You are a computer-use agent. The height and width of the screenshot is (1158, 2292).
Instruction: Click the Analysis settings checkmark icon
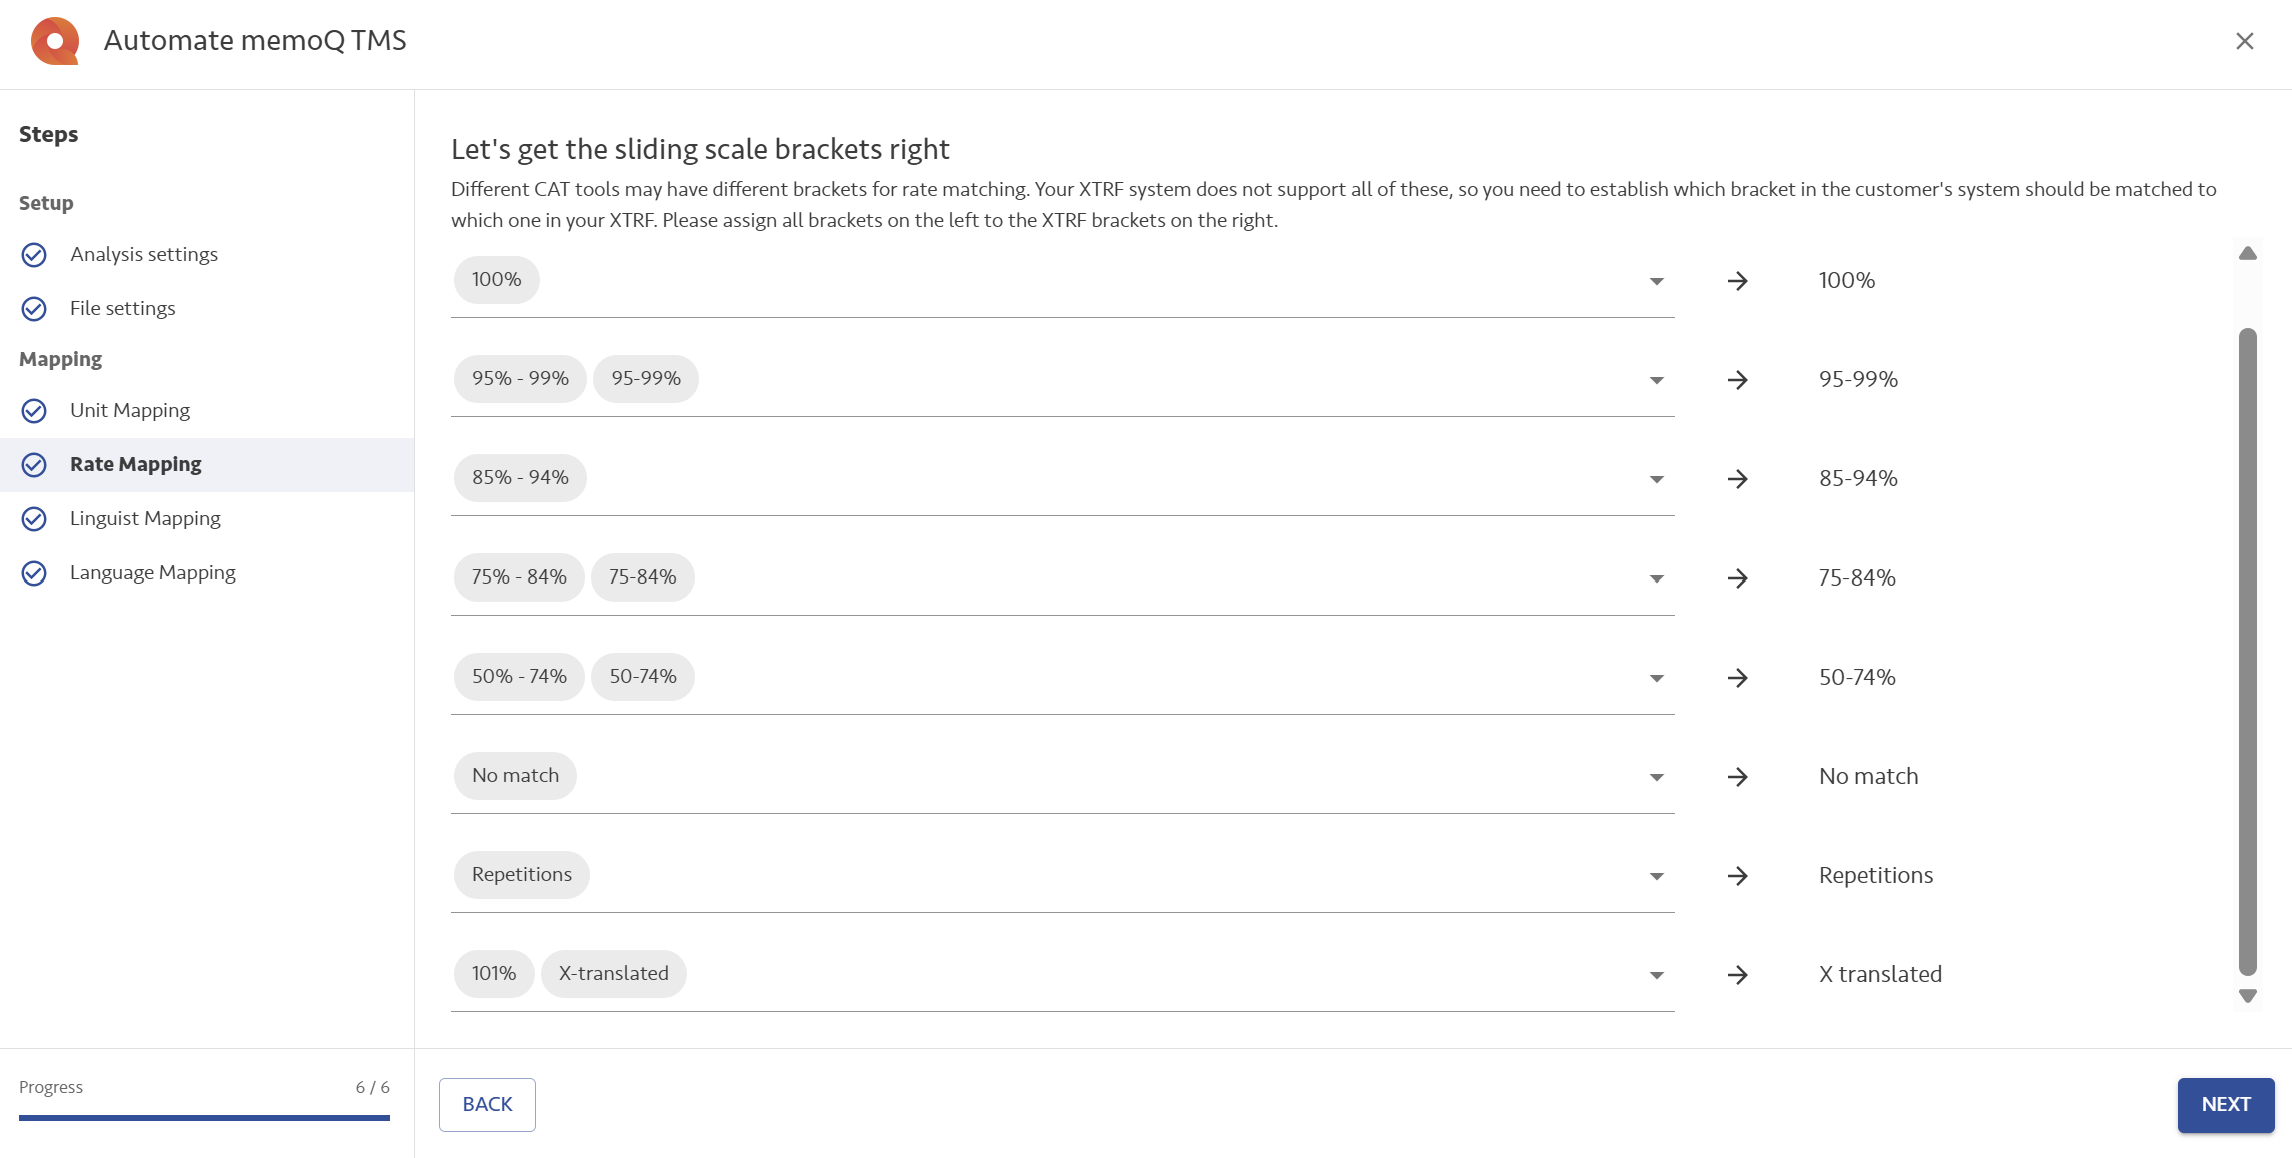(x=34, y=255)
